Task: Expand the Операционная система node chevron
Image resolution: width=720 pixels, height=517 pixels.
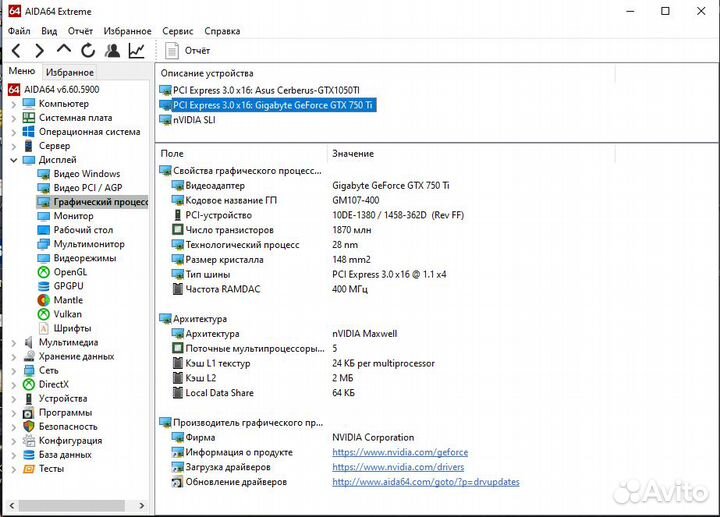Action: pos(14,133)
